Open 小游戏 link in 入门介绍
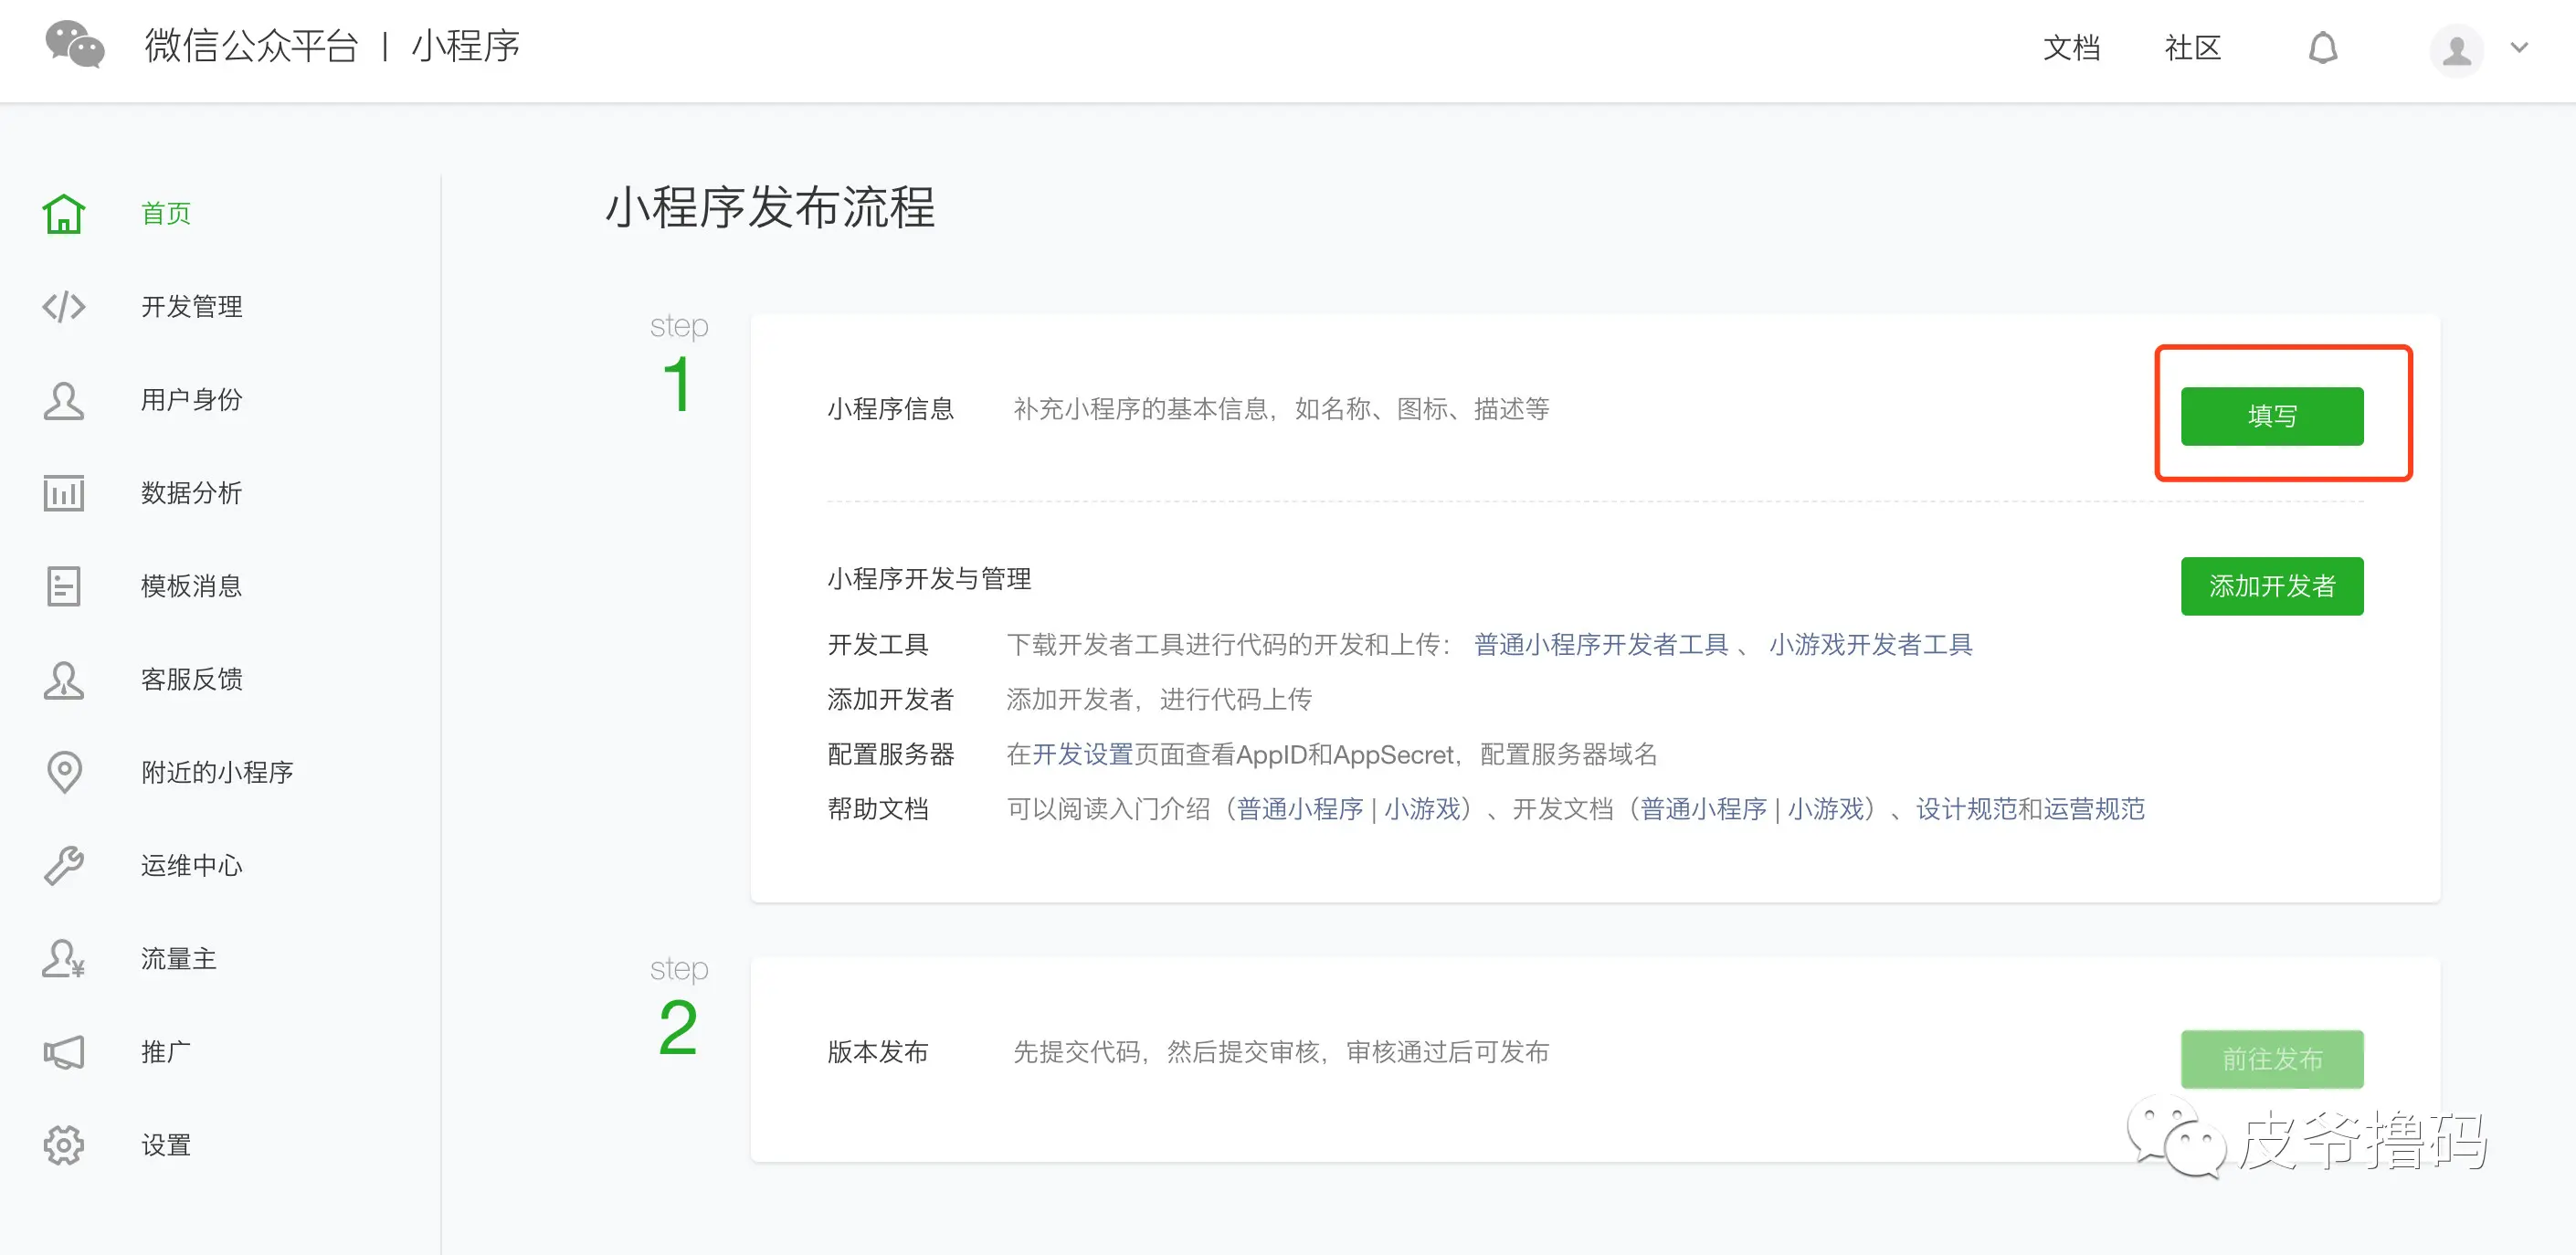Viewport: 2576px width, 1255px height. 1422,809
